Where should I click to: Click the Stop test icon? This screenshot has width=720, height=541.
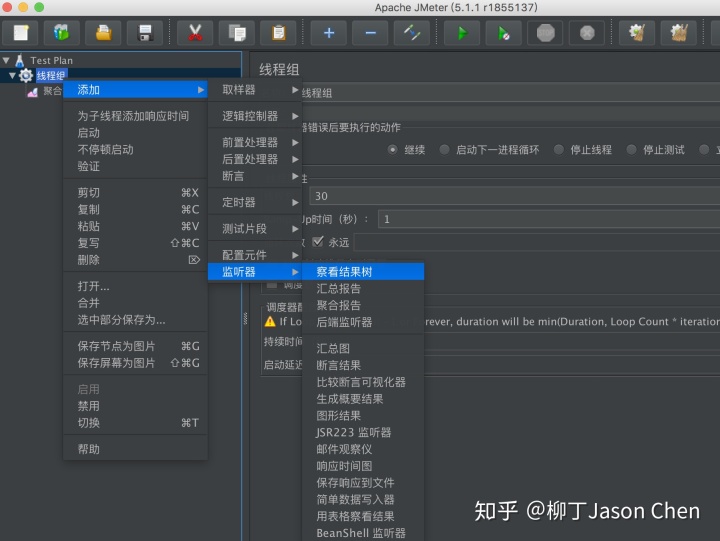(546, 33)
